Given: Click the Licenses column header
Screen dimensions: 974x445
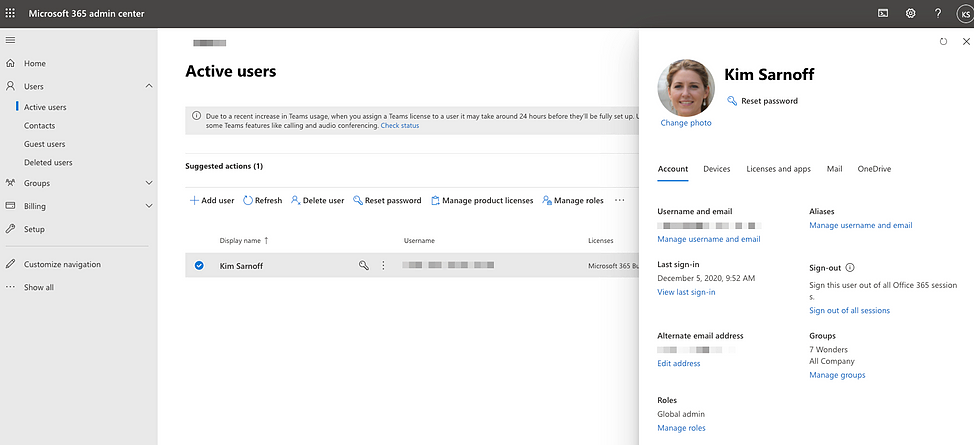Looking at the screenshot, I should click(x=601, y=241).
